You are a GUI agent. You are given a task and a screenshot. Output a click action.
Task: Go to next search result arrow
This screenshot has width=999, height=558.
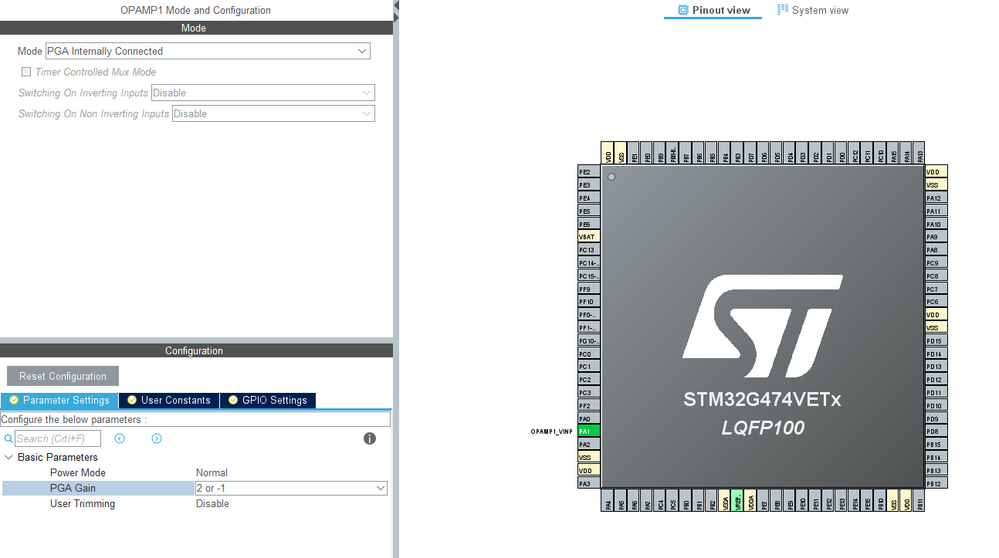pyautogui.click(x=157, y=438)
